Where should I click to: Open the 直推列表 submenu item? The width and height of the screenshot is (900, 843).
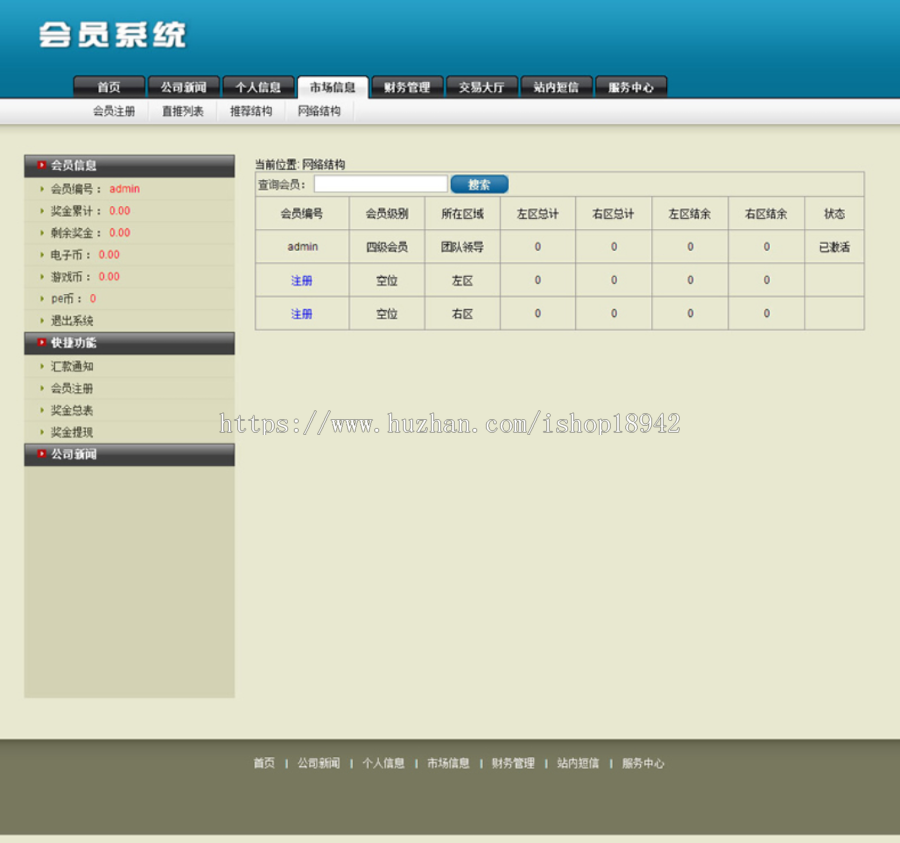point(183,111)
